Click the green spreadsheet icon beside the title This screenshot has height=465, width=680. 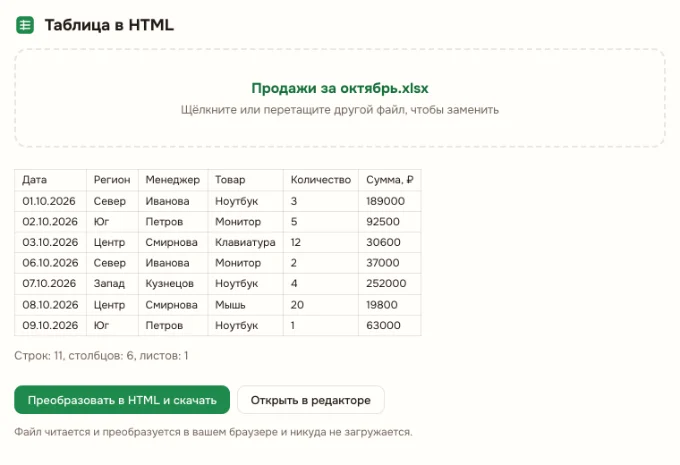25,25
